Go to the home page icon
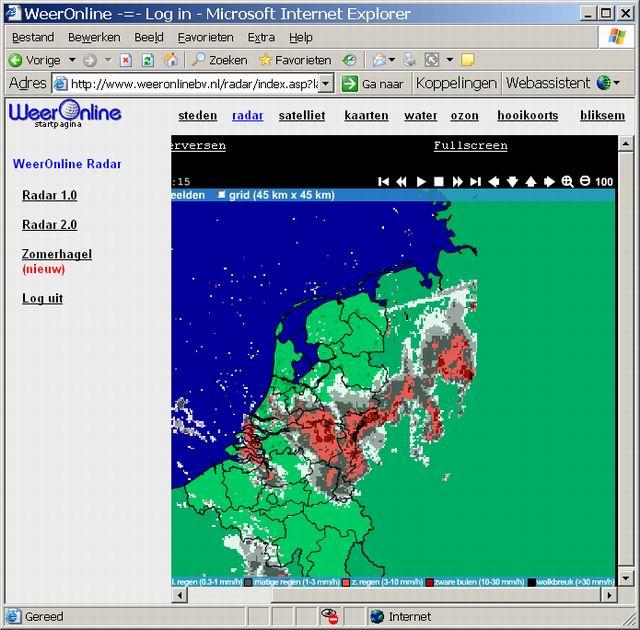The width and height of the screenshot is (640, 630). pyautogui.click(x=171, y=60)
